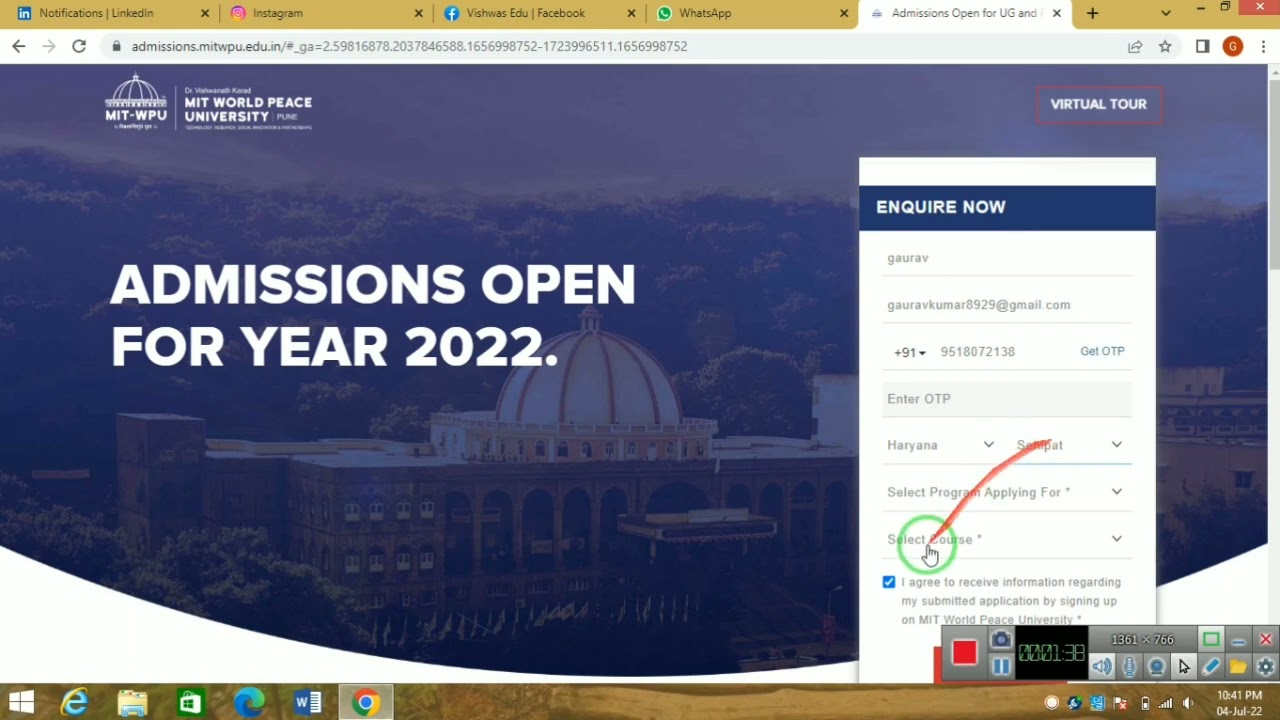Toggle system sound capture in the recorder
1280x720 pixels.
tap(1101, 666)
